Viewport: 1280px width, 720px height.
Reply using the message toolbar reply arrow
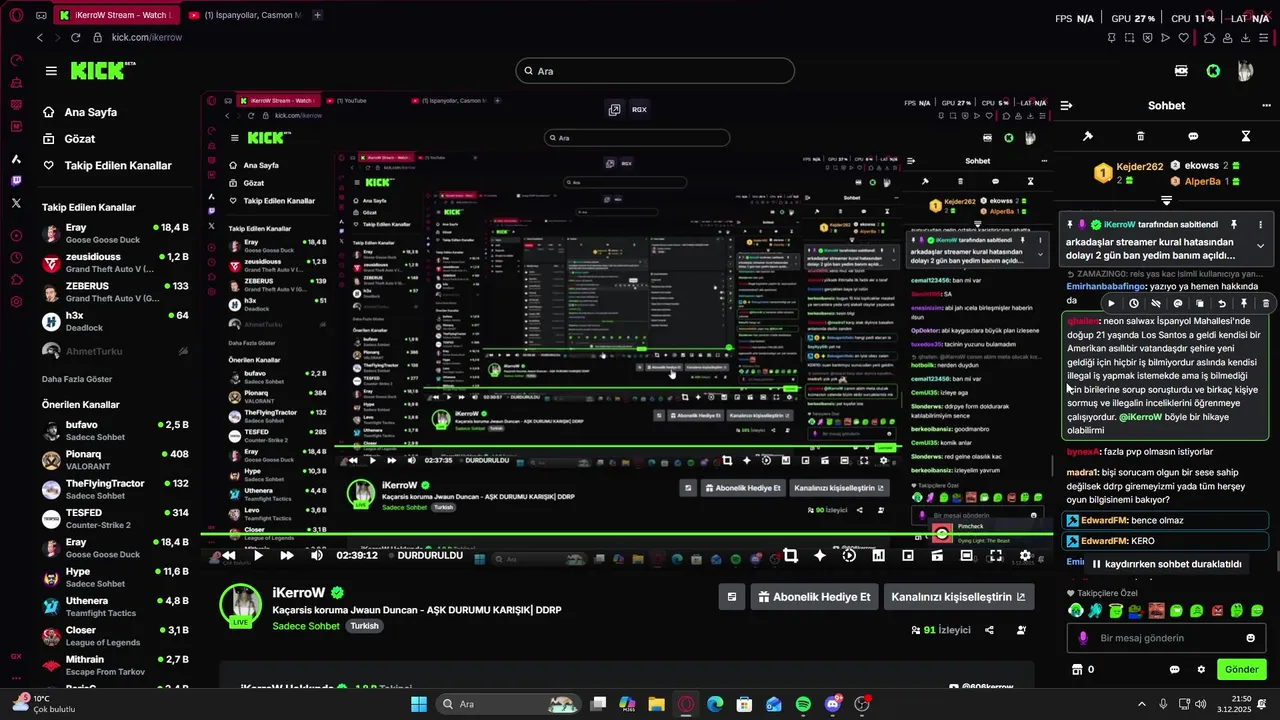[1222, 303]
